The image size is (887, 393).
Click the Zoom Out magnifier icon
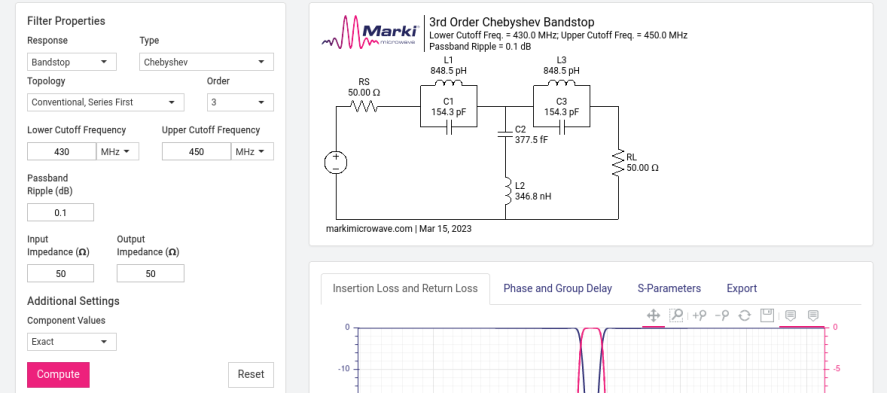click(x=722, y=316)
